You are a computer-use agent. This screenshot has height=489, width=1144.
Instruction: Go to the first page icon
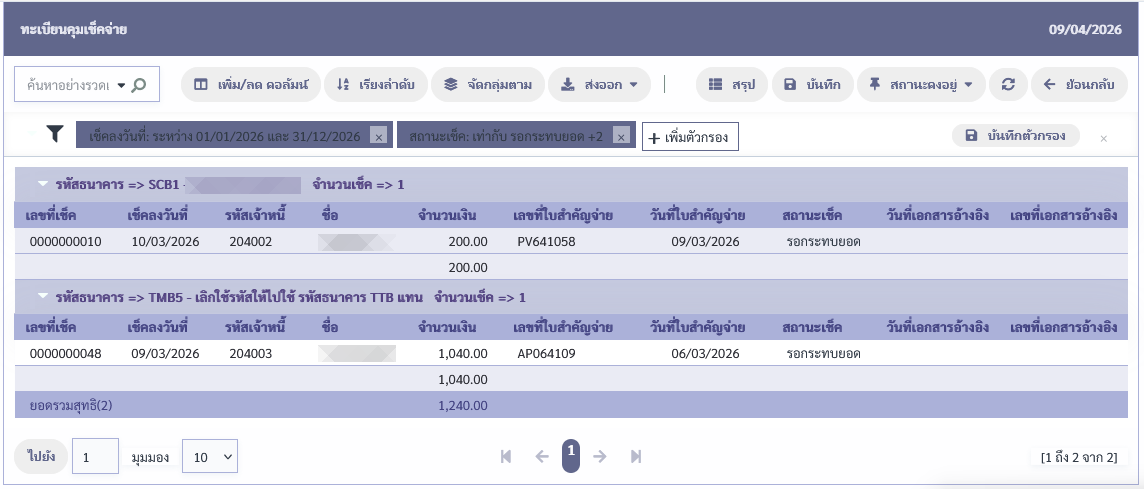click(506, 456)
